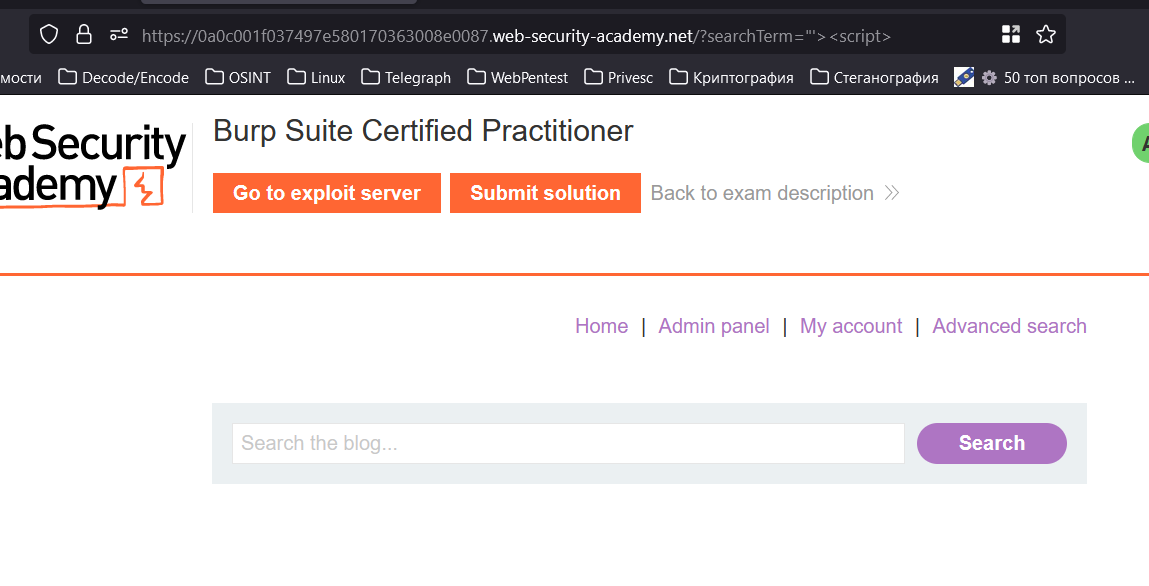This screenshot has height=586, width=1149.
Task: Navigate to Advanced search
Action: click(1009, 326)
